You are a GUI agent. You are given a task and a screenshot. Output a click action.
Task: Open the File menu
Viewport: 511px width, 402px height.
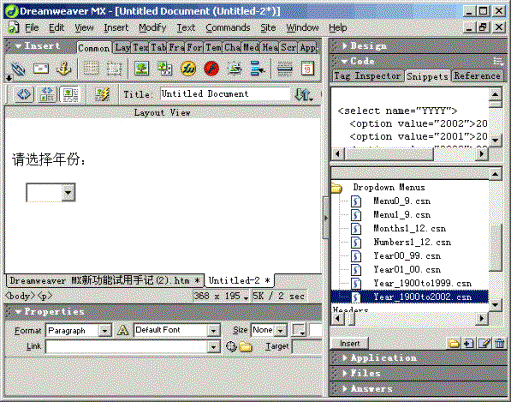point(32,28)
